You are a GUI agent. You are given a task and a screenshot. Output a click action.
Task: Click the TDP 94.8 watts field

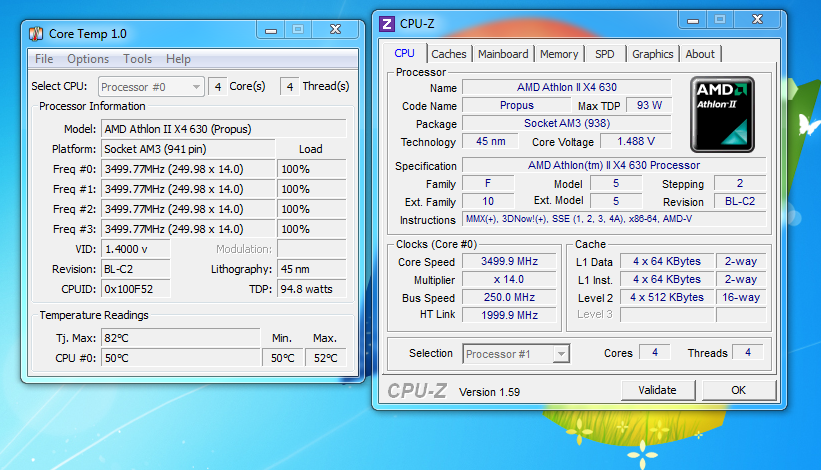[312, 289]
